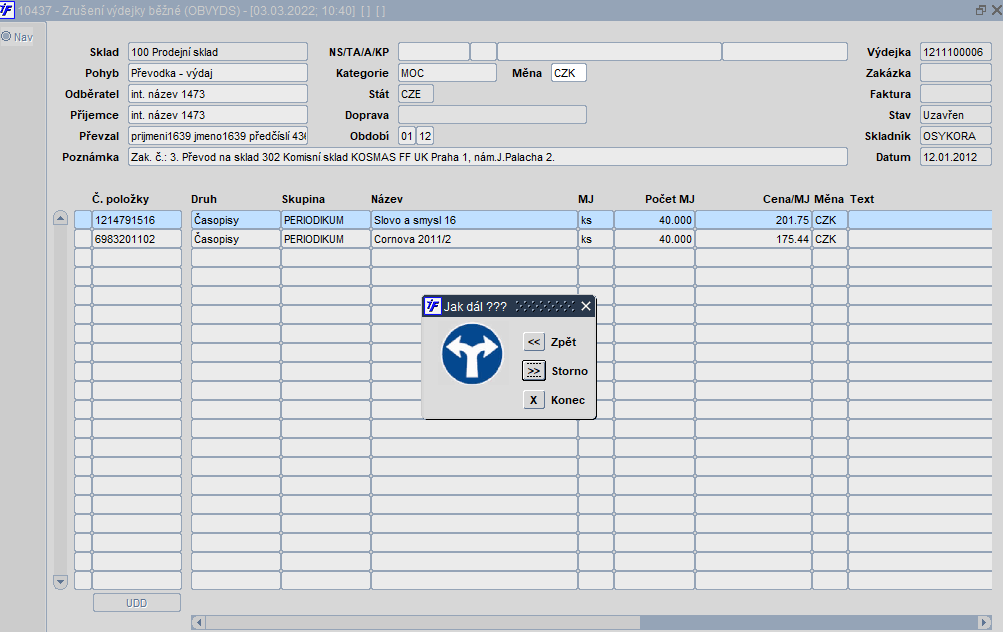
Task: Click Počet MJ '40.000' in Cornova row
Action: pos(654,239)
